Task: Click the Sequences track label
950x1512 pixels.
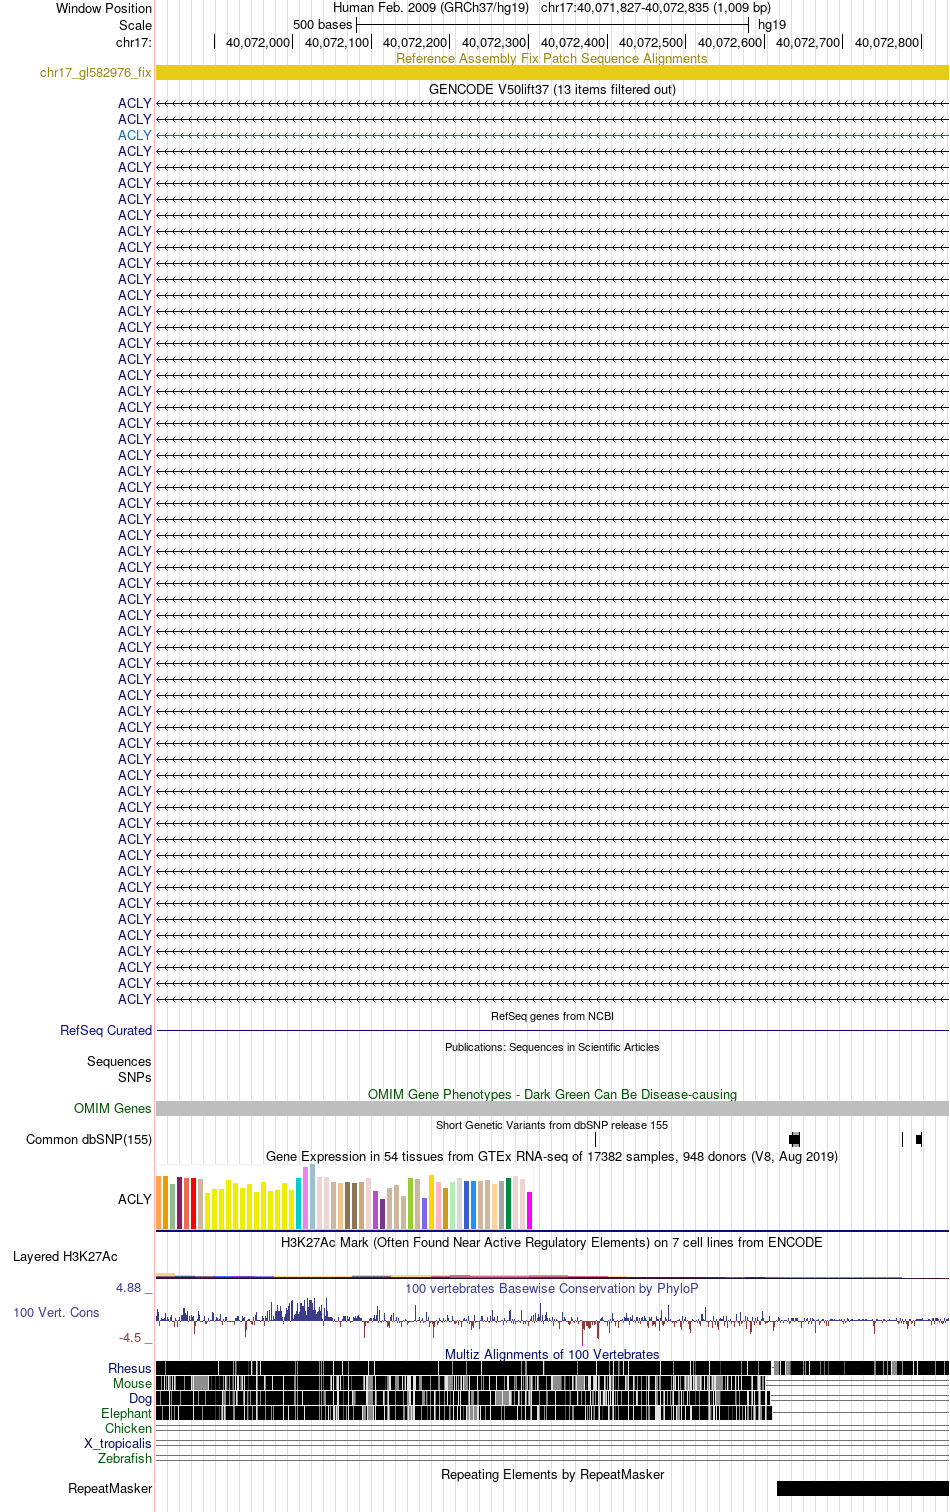Action: click(119, 1061)
